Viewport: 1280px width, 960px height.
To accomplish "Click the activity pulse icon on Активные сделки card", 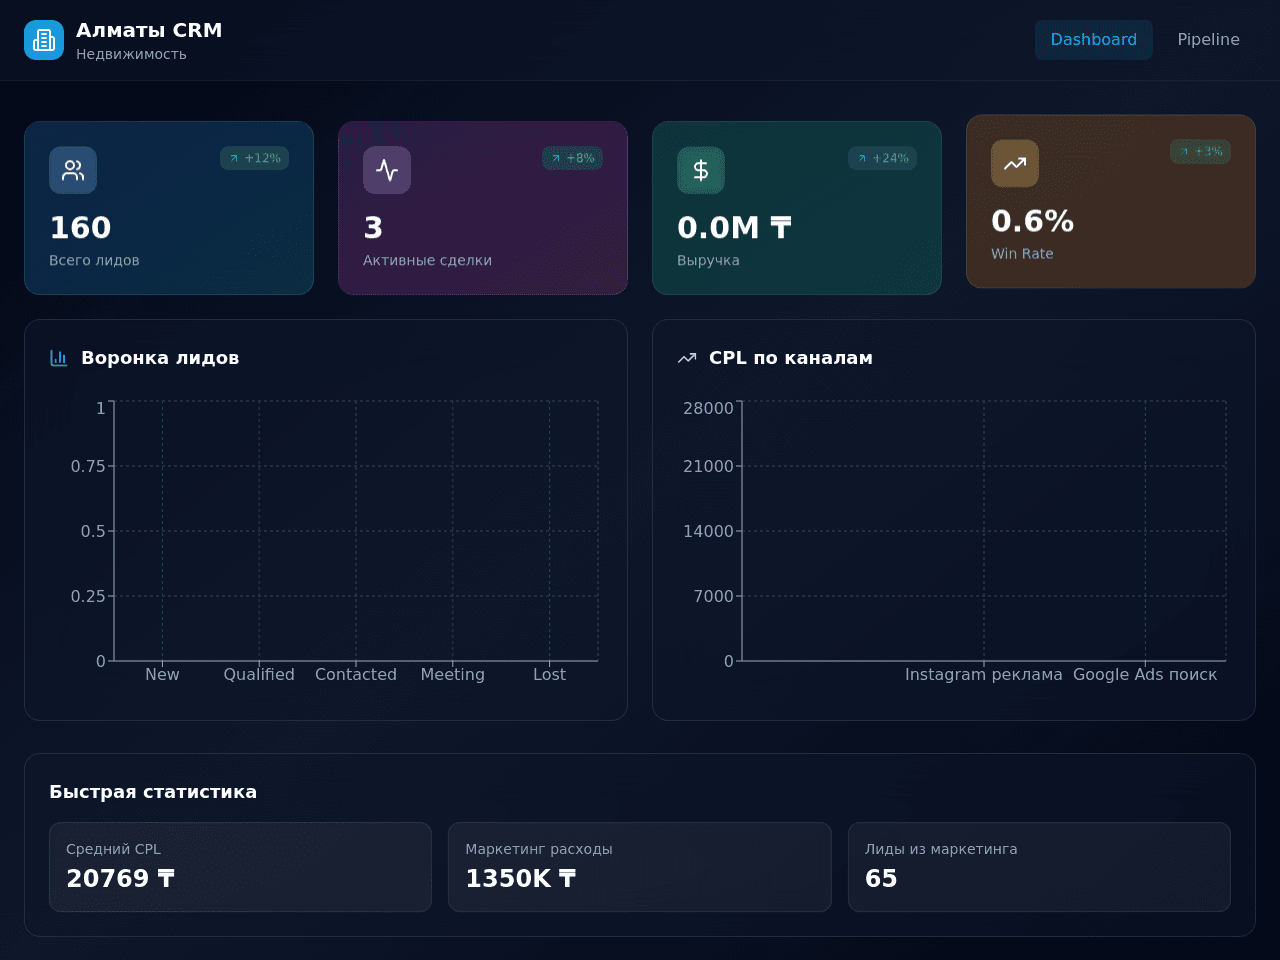I will click(x=387, y=170).
